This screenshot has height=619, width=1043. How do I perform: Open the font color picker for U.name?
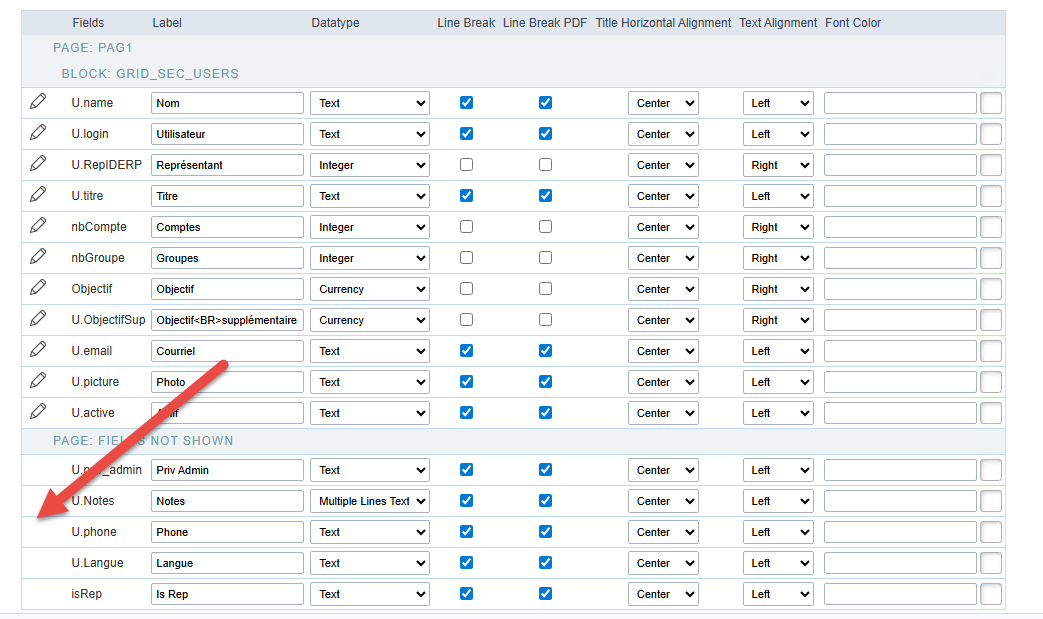pos(990,103)
